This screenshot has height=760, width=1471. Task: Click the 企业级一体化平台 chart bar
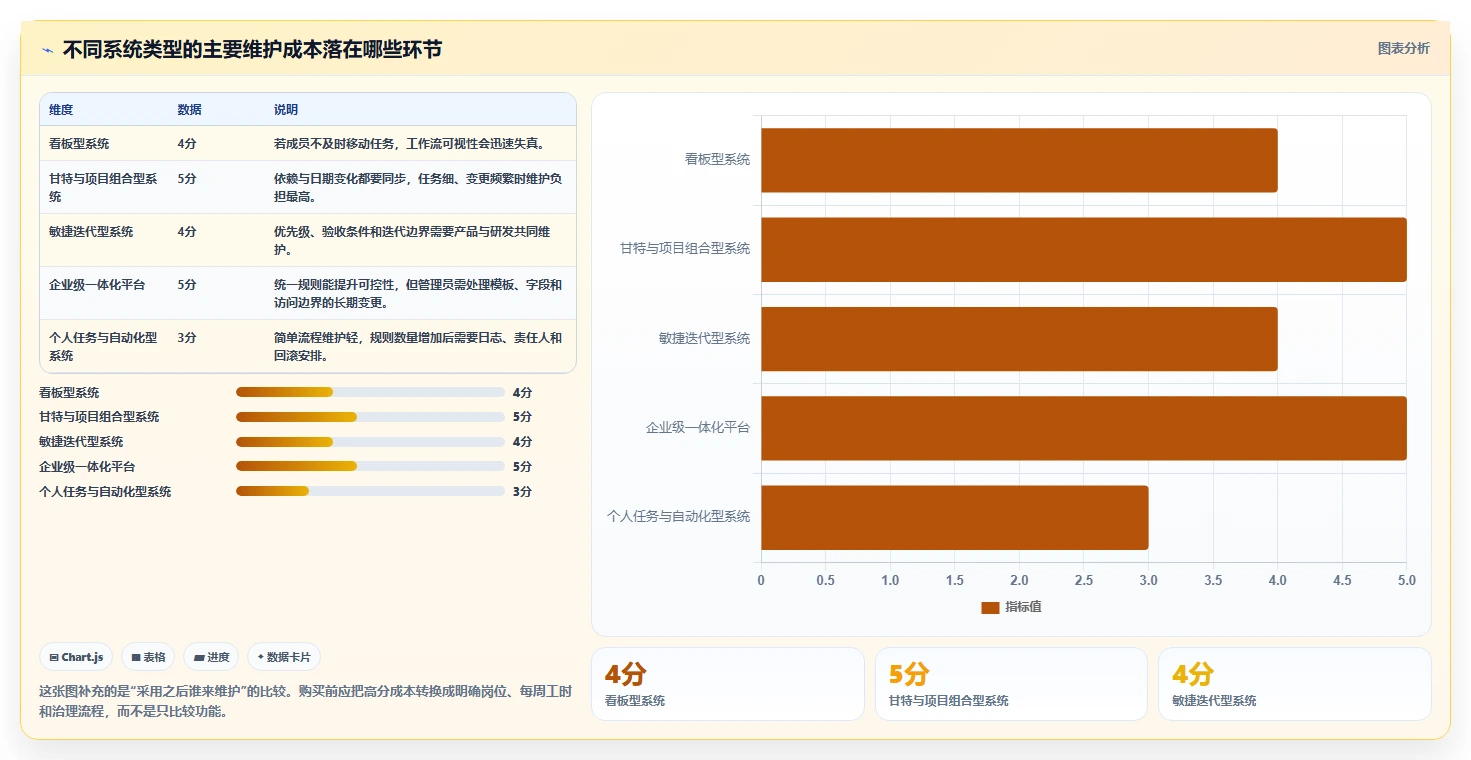point(1084,428)
